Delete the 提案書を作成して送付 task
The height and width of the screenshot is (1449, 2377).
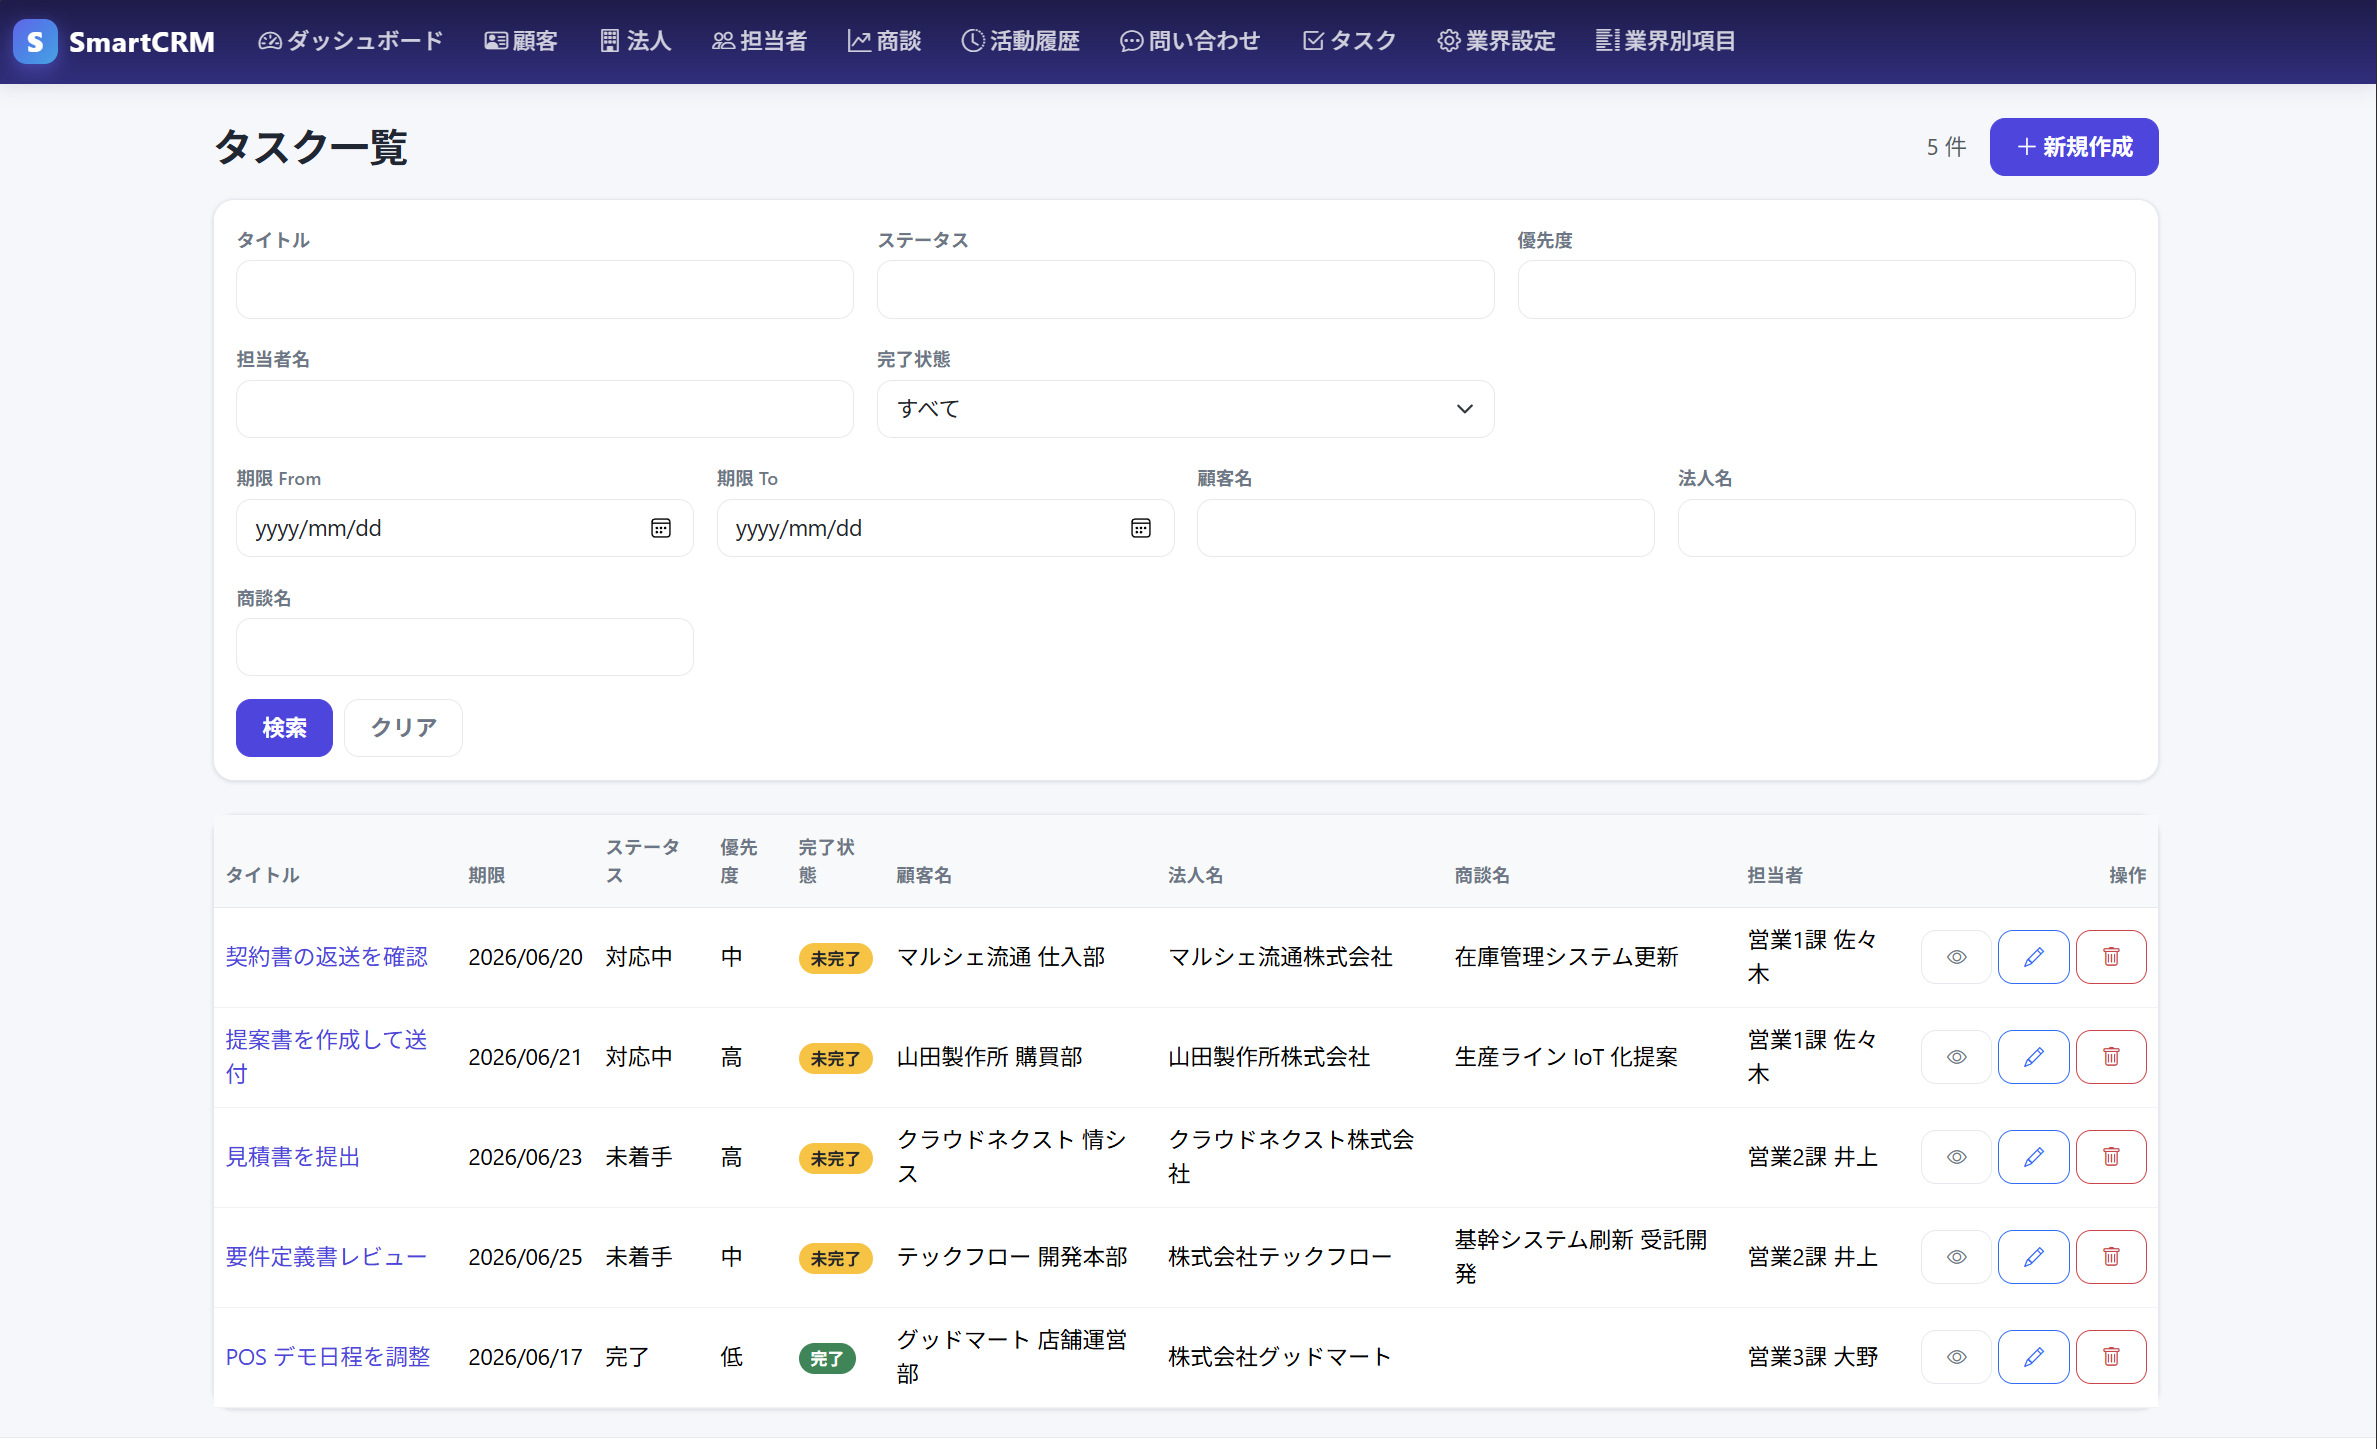[x=2111, y=1057]
